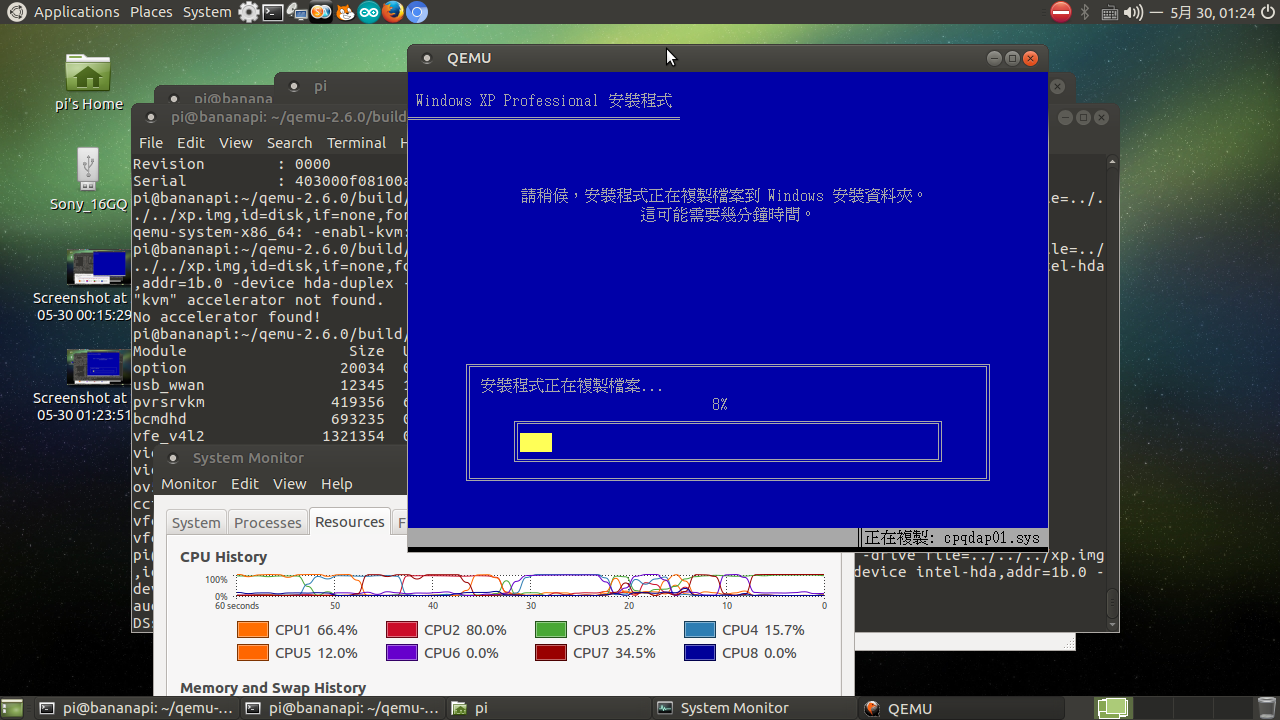The image size is (1280, 720).
Task: Switch to the QEMU taskbar entry
Action: click(960, 708)
